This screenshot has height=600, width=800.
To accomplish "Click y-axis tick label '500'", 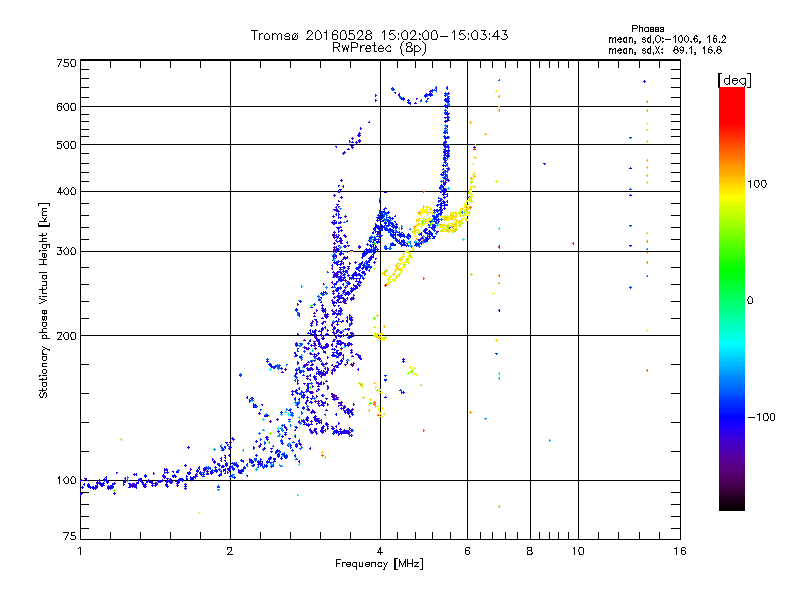I will (66, 145).
